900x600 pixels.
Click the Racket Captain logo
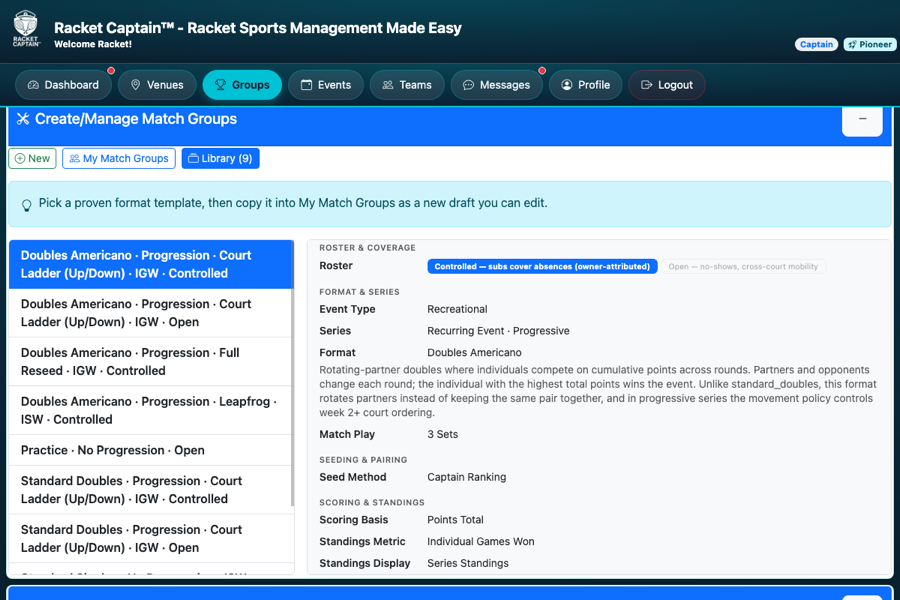pos(26,29)
